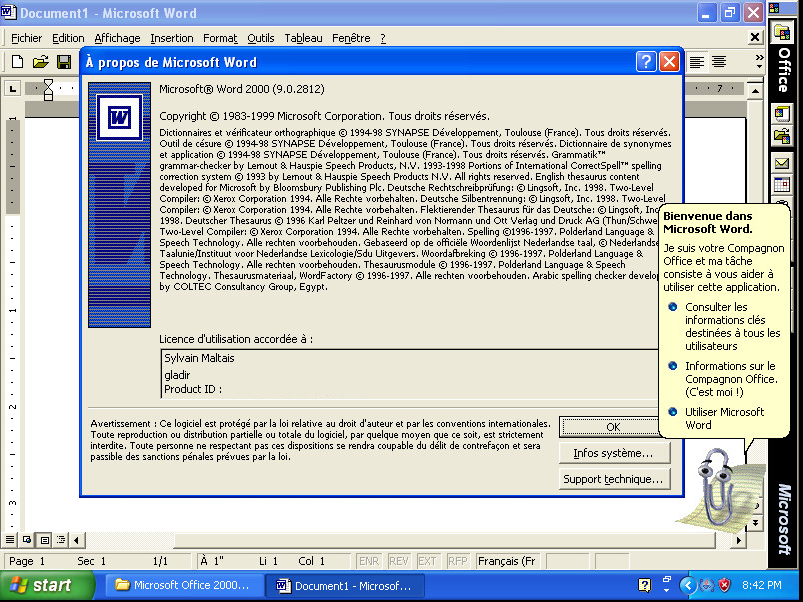Click the Infos système button

[x=614, y=453]
